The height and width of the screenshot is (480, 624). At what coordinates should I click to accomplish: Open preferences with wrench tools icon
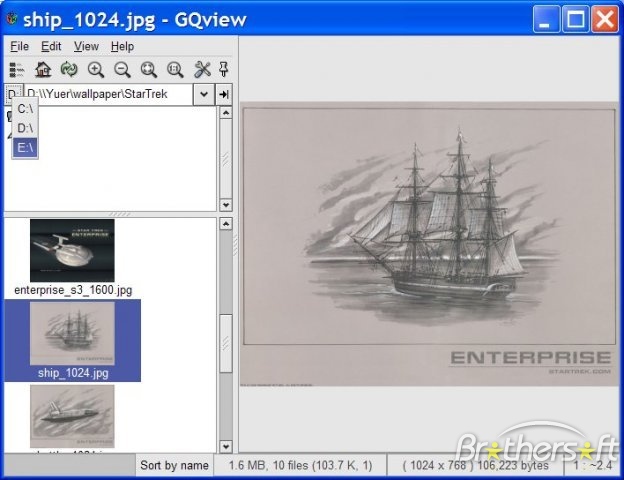202,70
